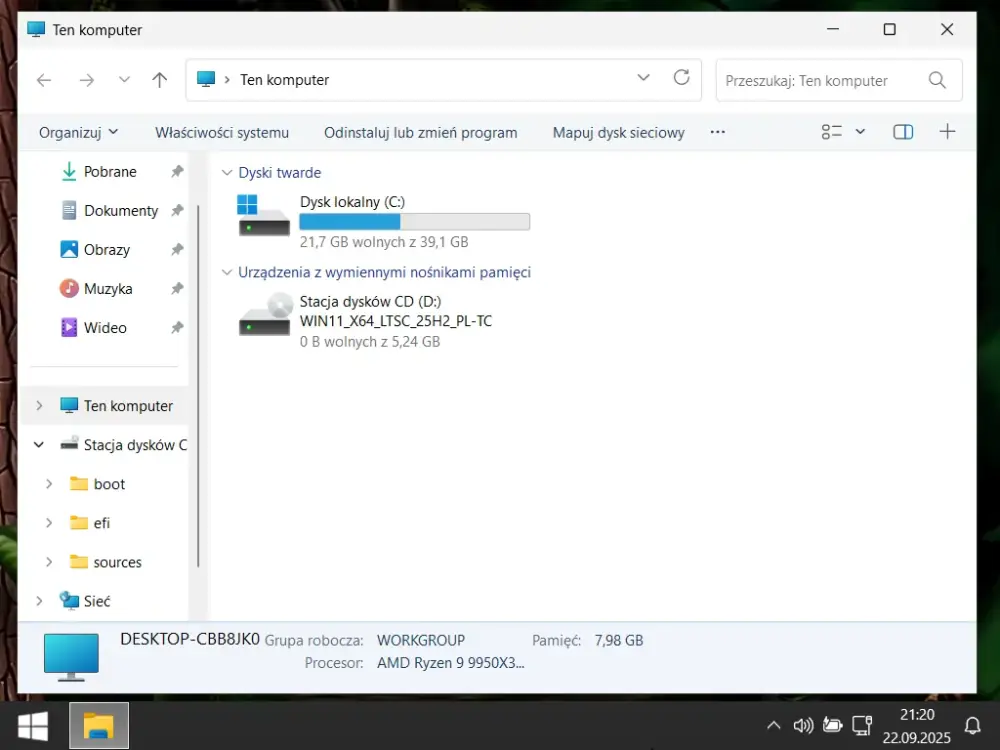Select Właściwości systemu on the toolbar
The height and width of the screenshot is (750, 1000).
(x=223, y=131)
